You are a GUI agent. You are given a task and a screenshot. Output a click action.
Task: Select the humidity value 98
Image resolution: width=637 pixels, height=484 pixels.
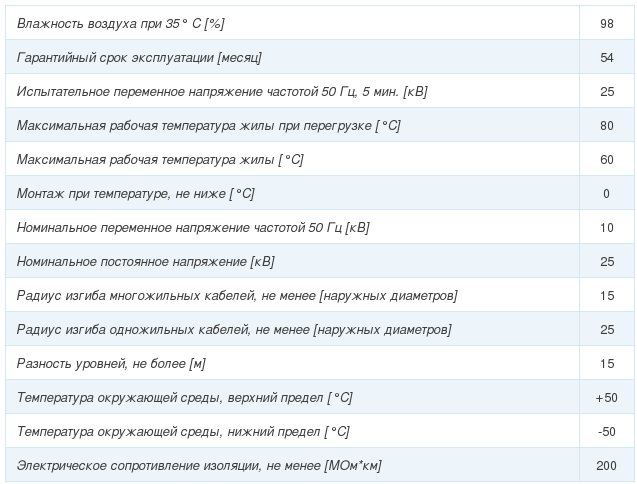click(606, 23)
